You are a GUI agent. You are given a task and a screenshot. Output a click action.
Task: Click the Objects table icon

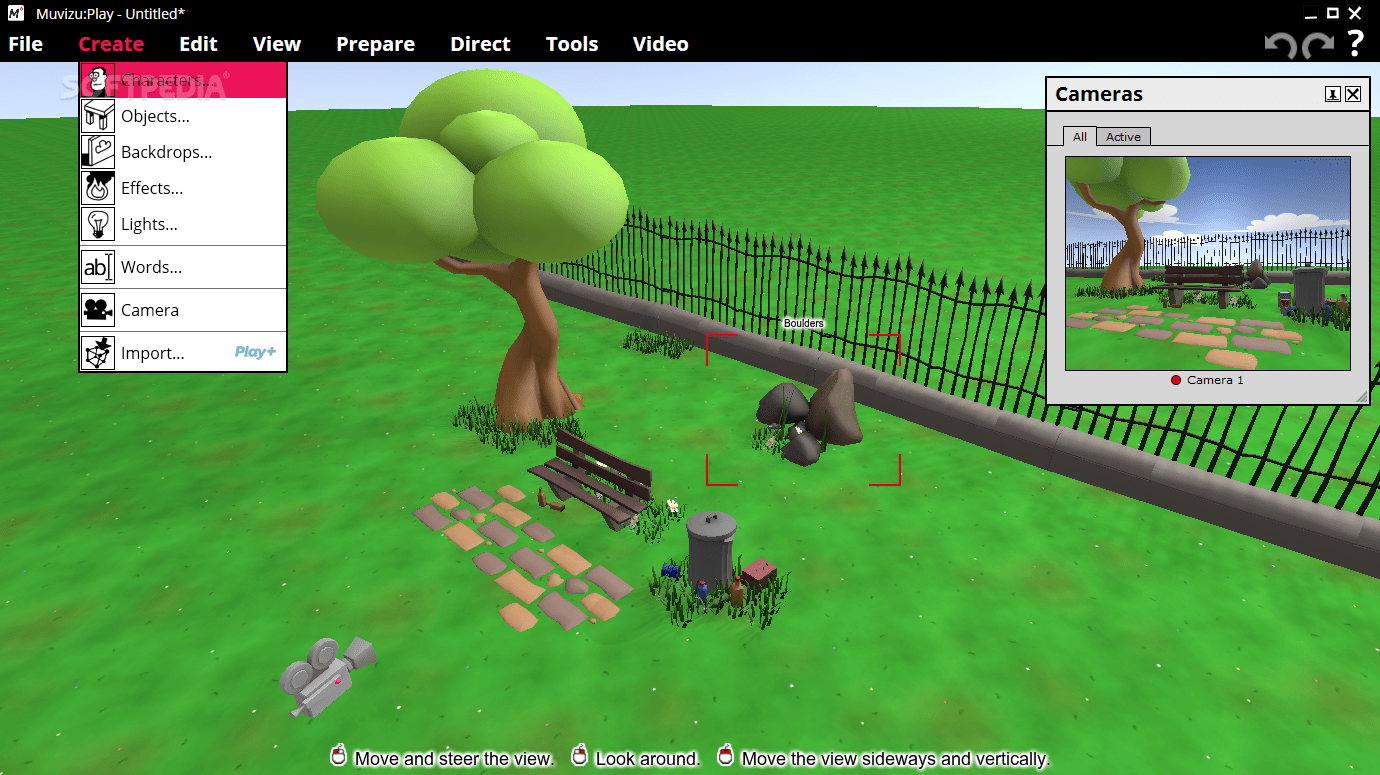(x=98, y=116)
